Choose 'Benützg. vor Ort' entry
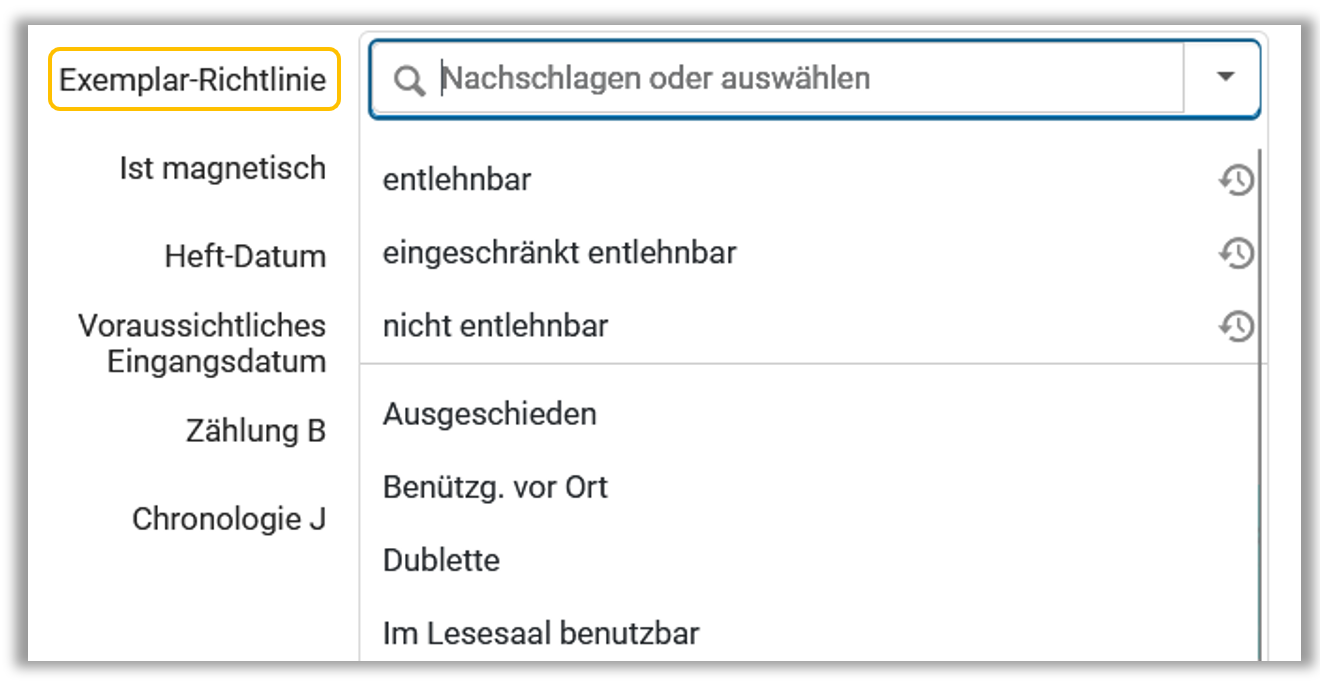Viewport: 1320px width, 691px height. (x=495, y=487)
